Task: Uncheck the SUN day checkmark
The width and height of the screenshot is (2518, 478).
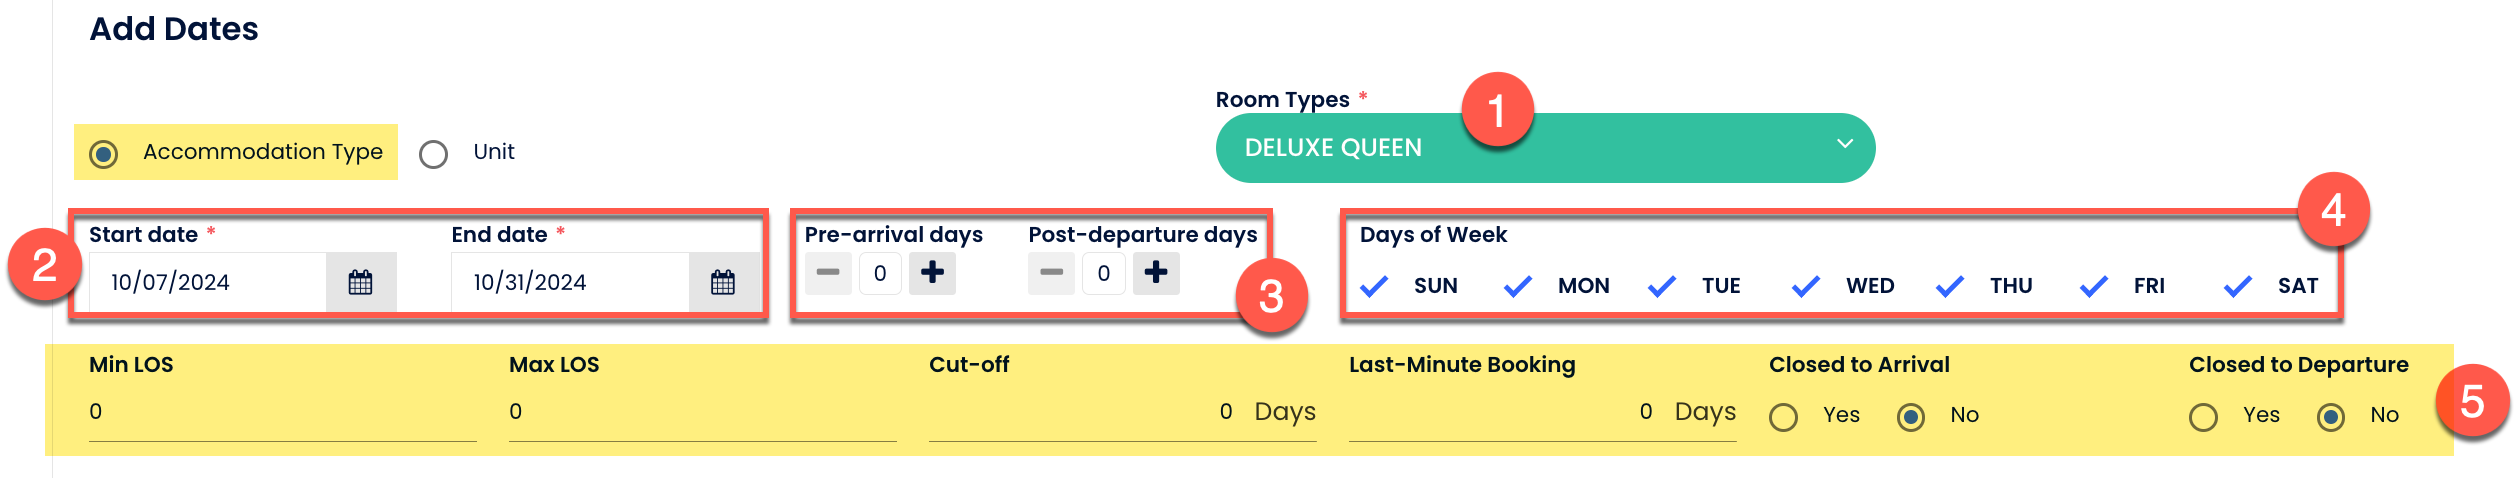Action: [1375, 287]
